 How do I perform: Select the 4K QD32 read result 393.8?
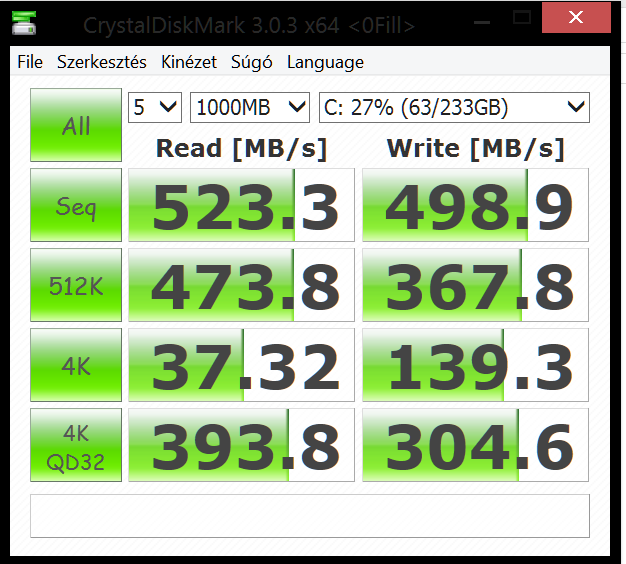click(x=241, y=445)
